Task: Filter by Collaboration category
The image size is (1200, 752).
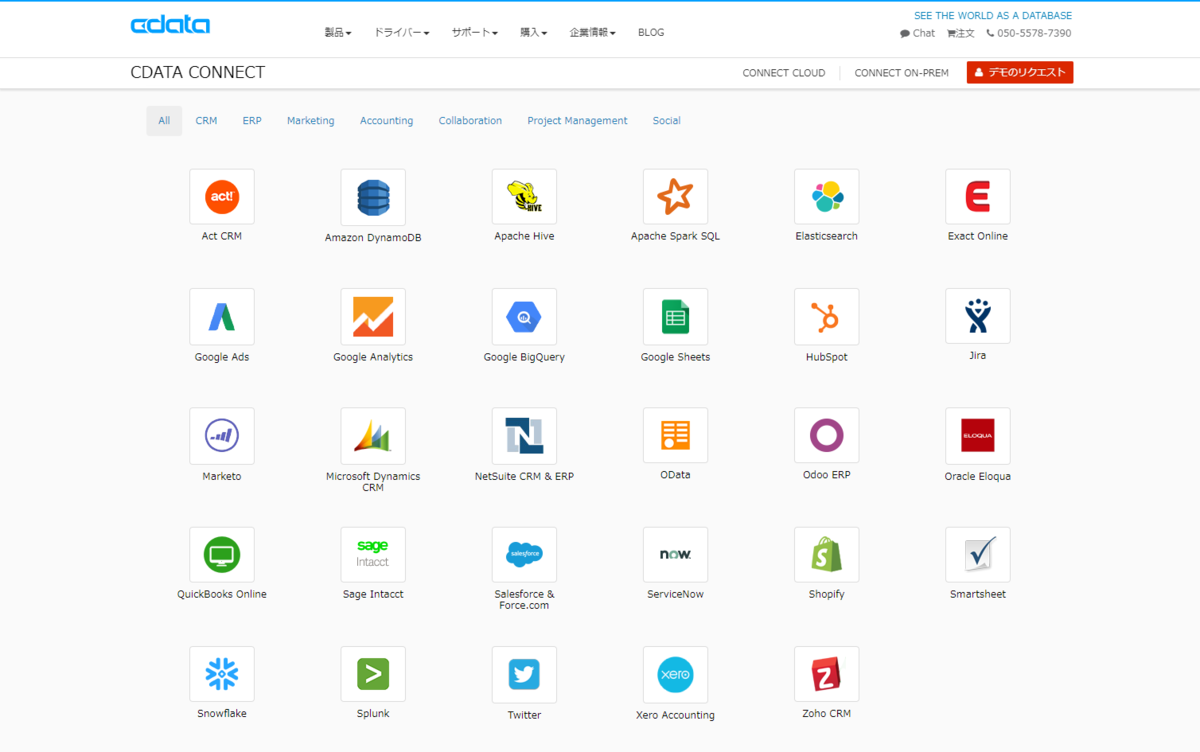Action: click(470, 121)
